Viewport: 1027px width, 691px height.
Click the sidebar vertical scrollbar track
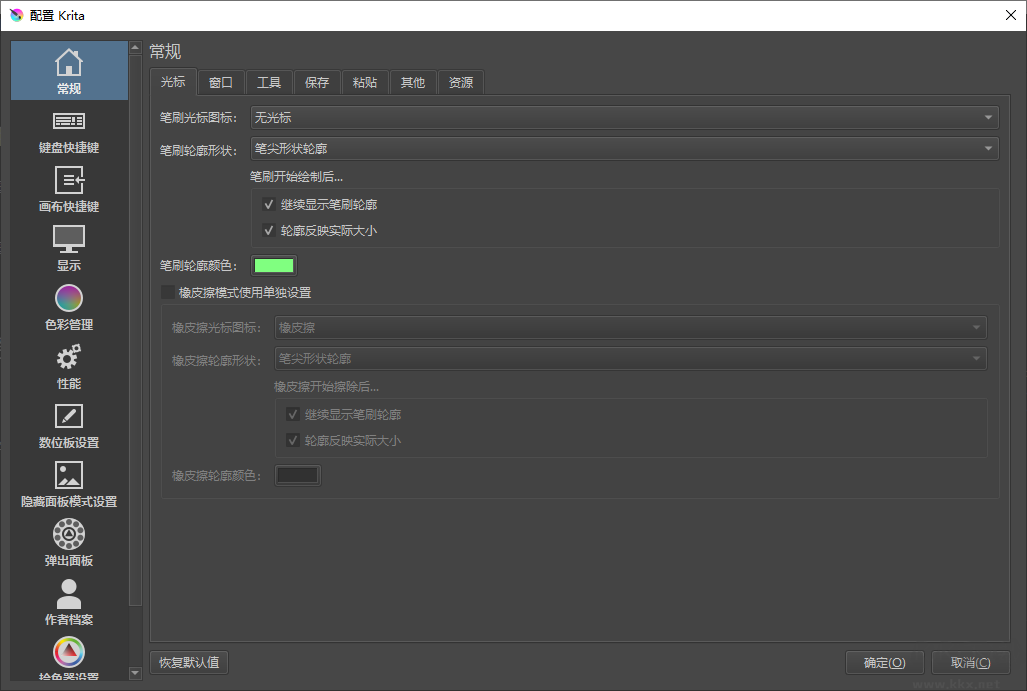click(x=136, y=635)
